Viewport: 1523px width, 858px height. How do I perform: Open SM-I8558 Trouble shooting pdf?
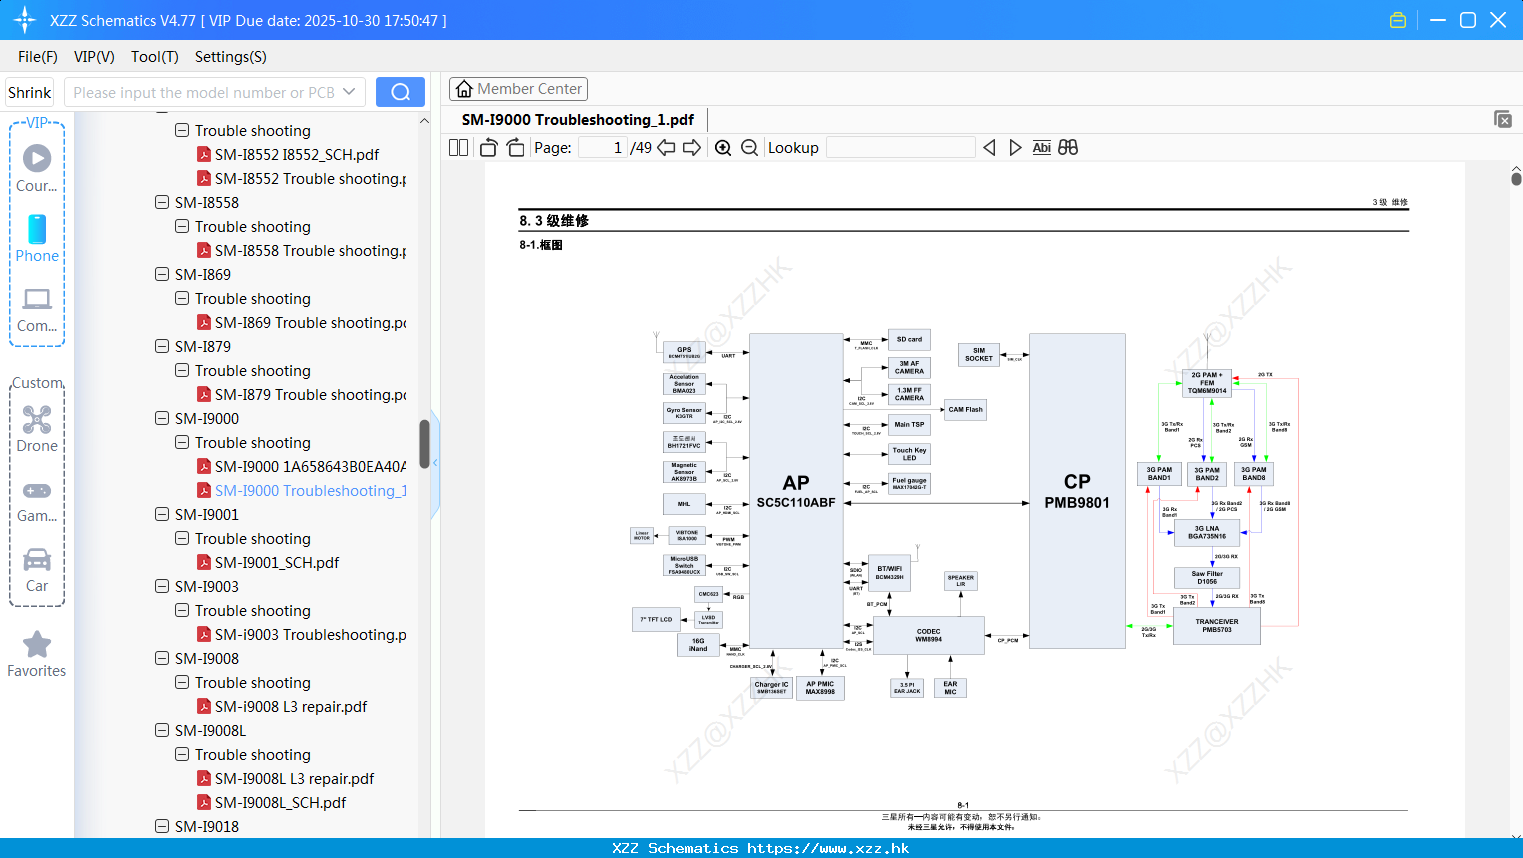[x=301, y=250]
